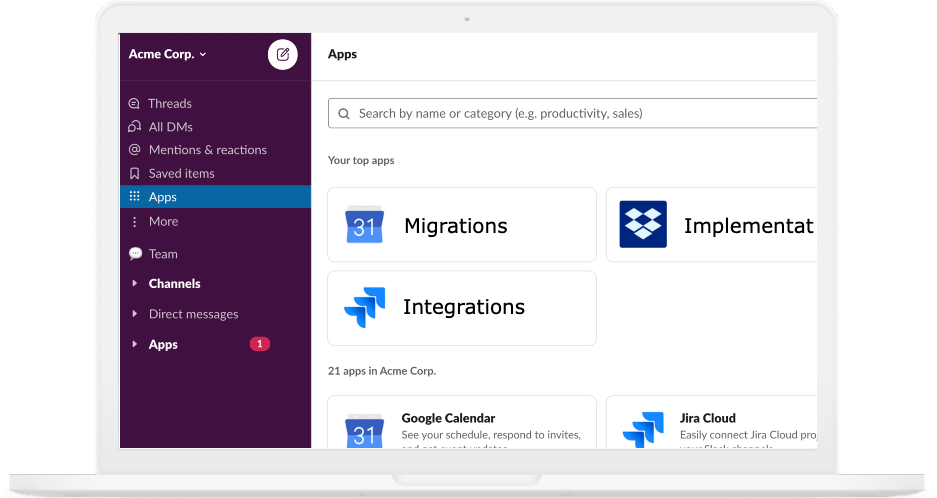Click the Saved items bookmark icon
The height and width of the screenshot is (498, 937).
tap(135, 173)
